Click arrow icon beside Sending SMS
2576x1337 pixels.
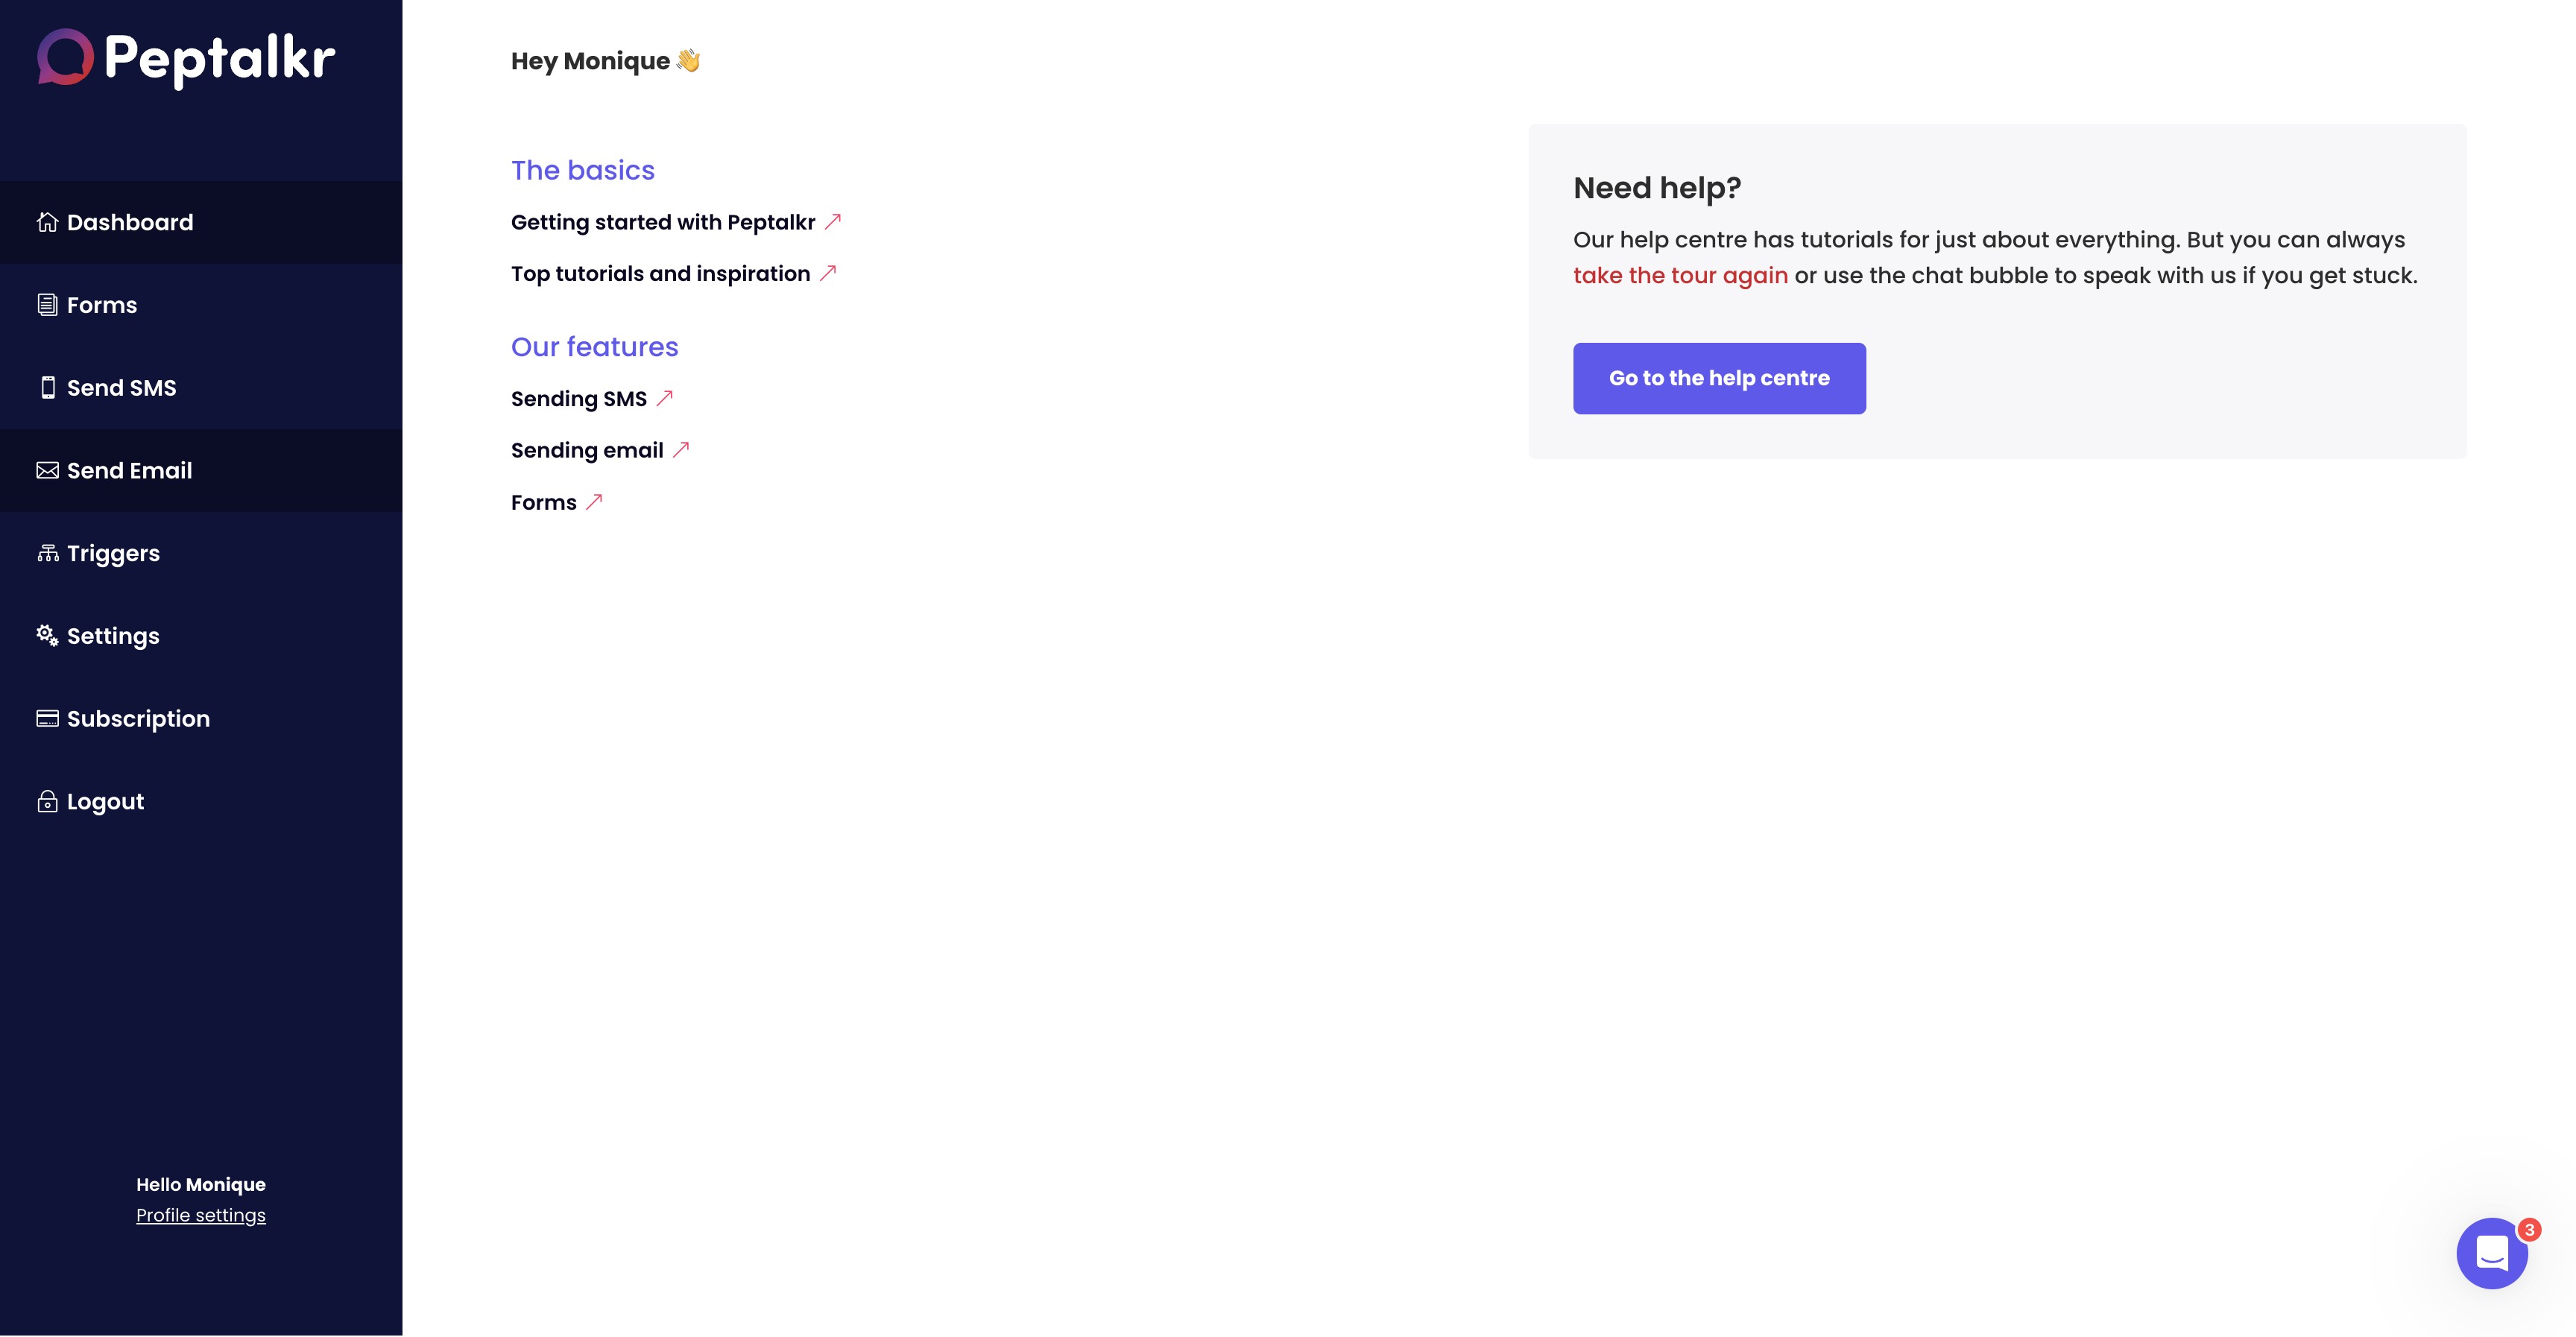665,398
